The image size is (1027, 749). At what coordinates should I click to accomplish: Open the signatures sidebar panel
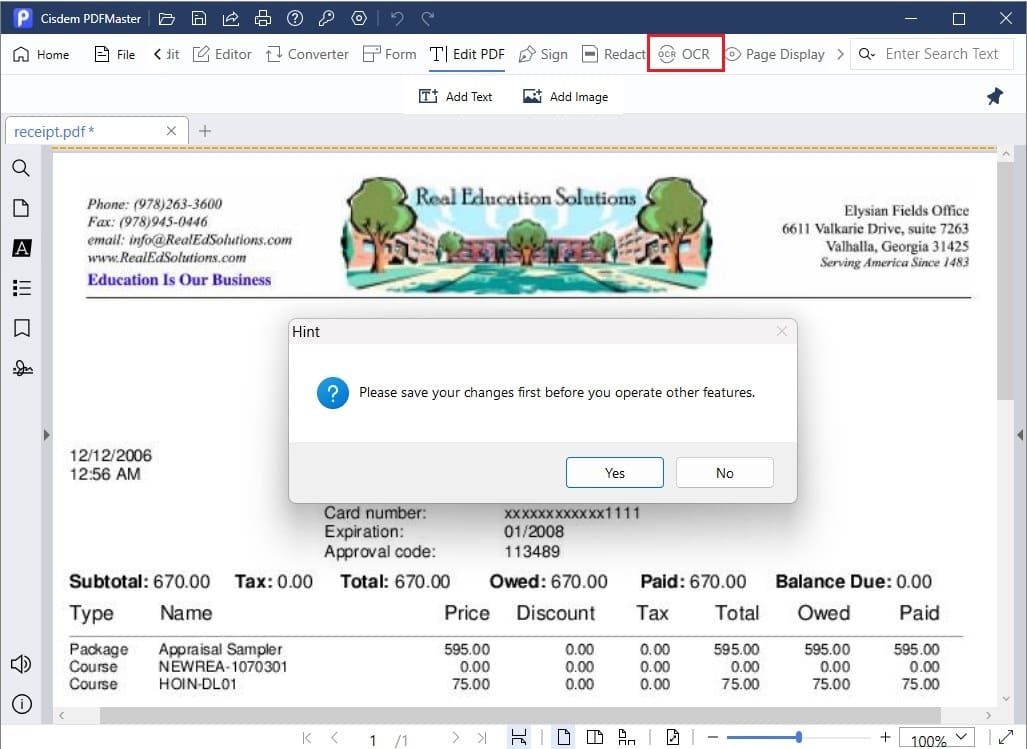click(22, 369)
